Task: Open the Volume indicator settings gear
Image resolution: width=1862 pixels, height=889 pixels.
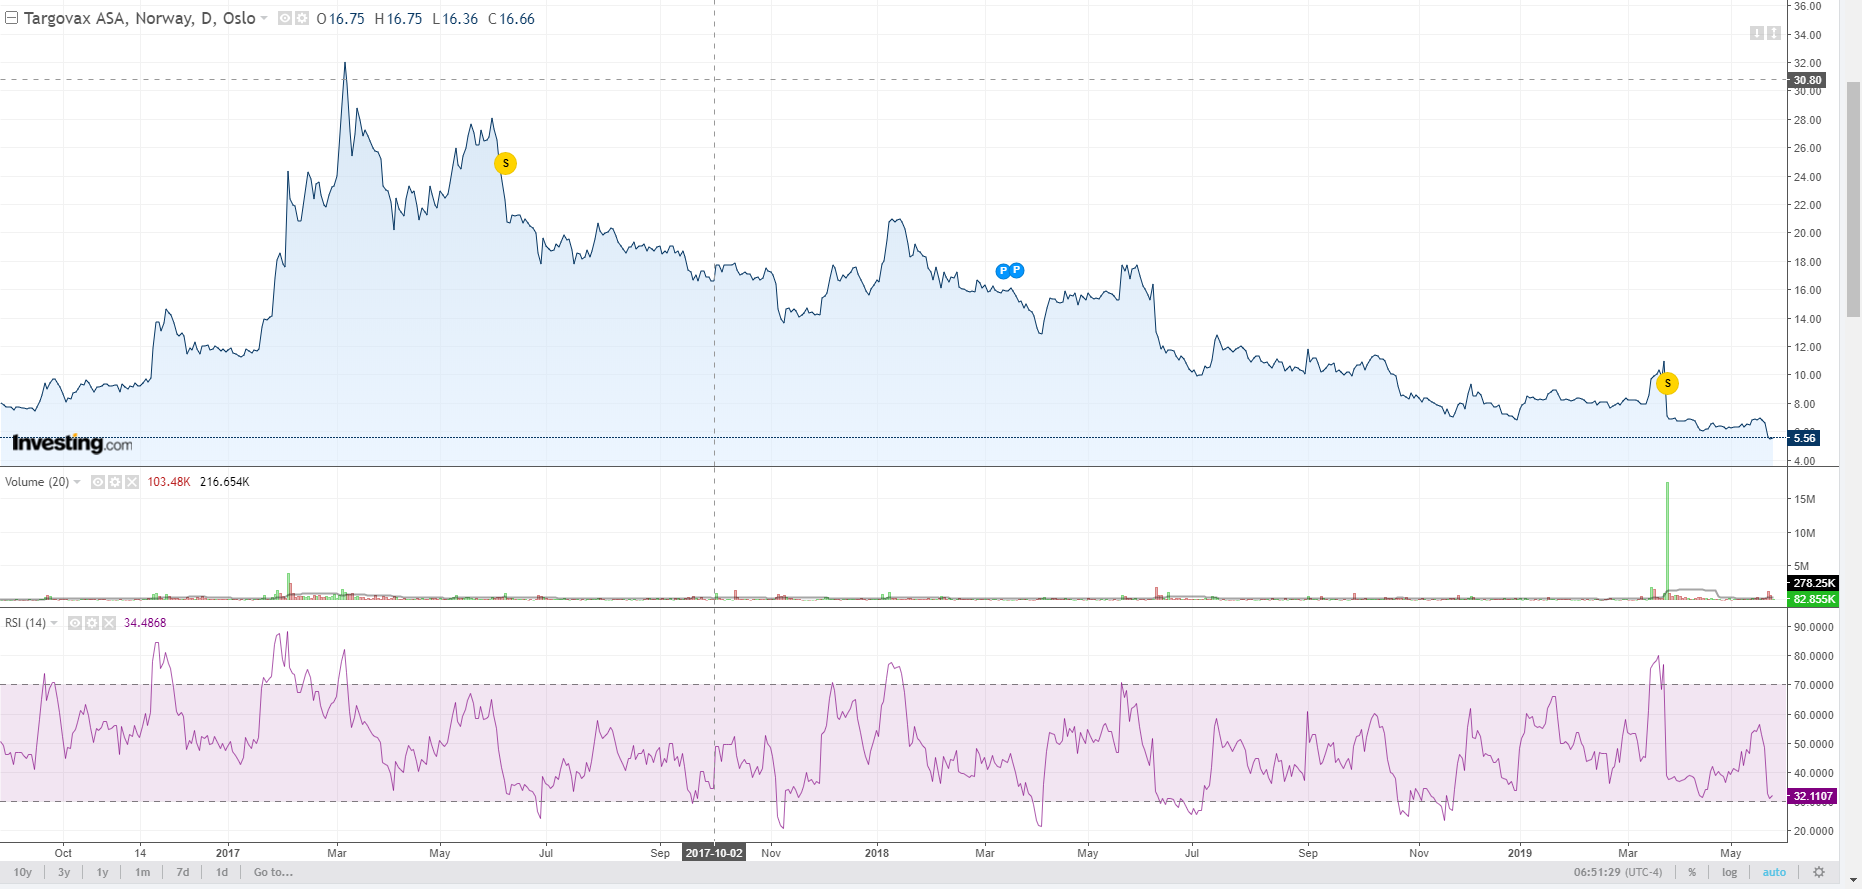Action: click(115, 482)
